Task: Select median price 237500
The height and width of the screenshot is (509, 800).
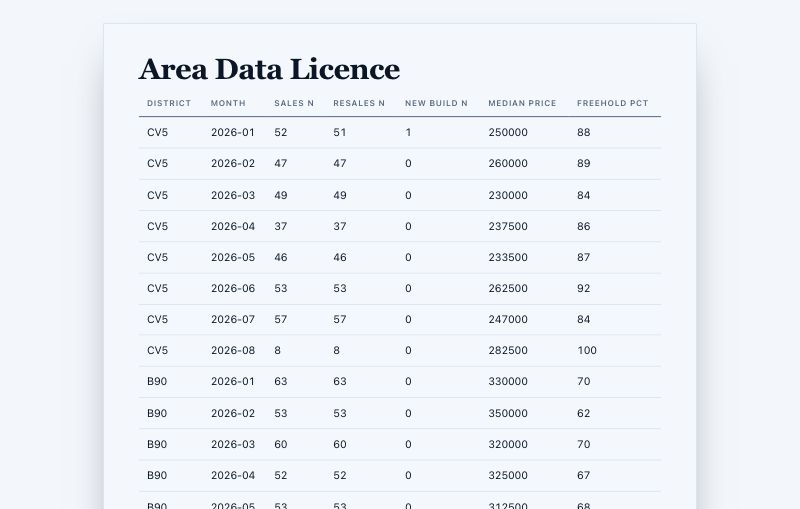Action: coord(508,226)
